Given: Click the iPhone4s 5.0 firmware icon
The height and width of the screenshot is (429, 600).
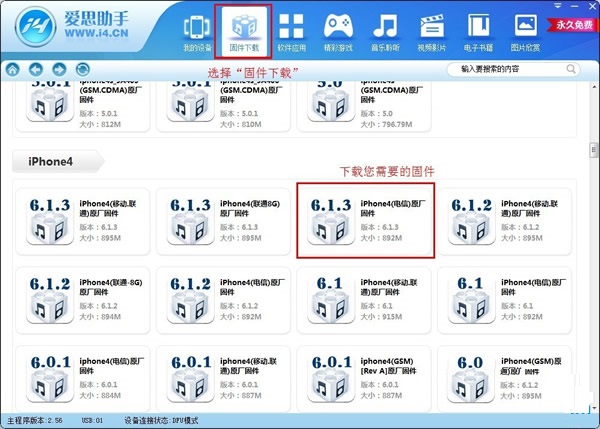Looking at the screenshot, I should pyautogui.click(x=331, y=101).
